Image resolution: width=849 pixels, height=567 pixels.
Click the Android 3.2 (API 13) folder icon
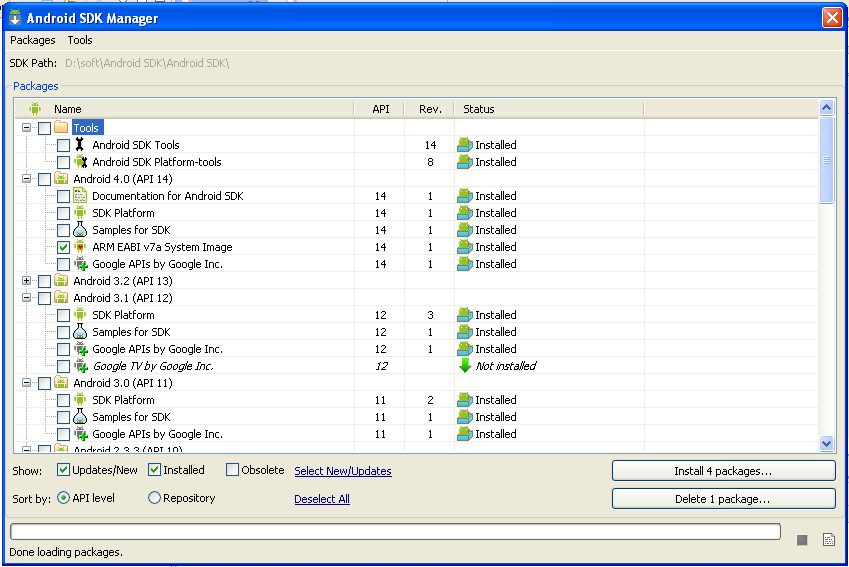[61, 281]
